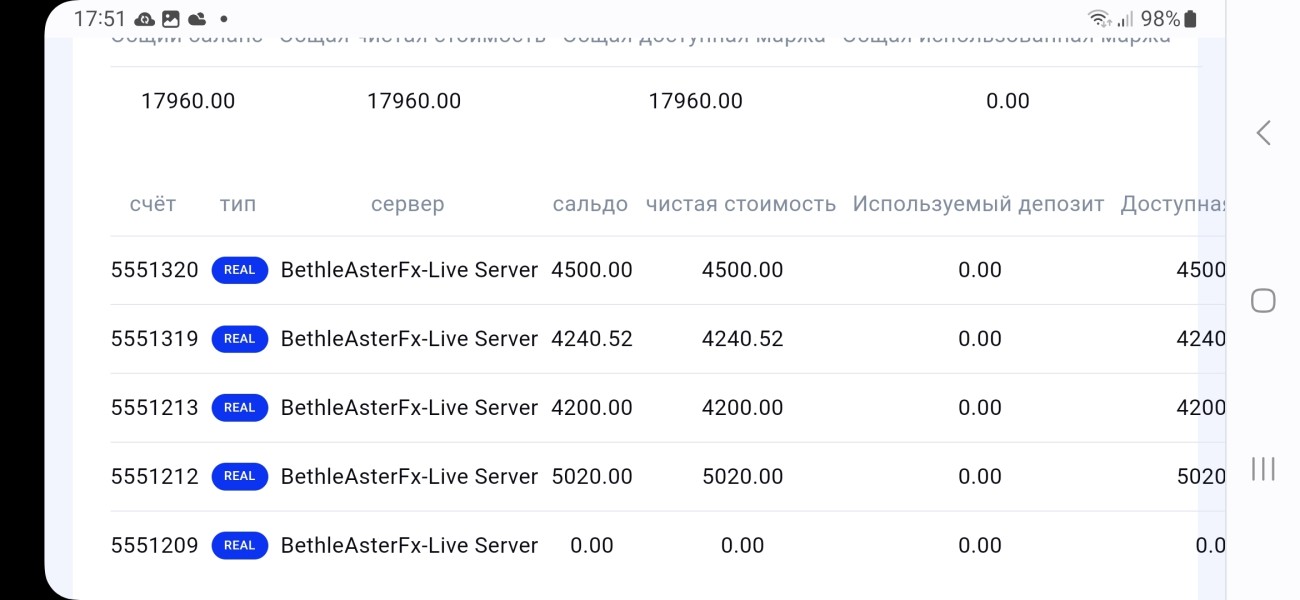Click Используемый депозит 0.00 for account 5551213

(980, 408)
